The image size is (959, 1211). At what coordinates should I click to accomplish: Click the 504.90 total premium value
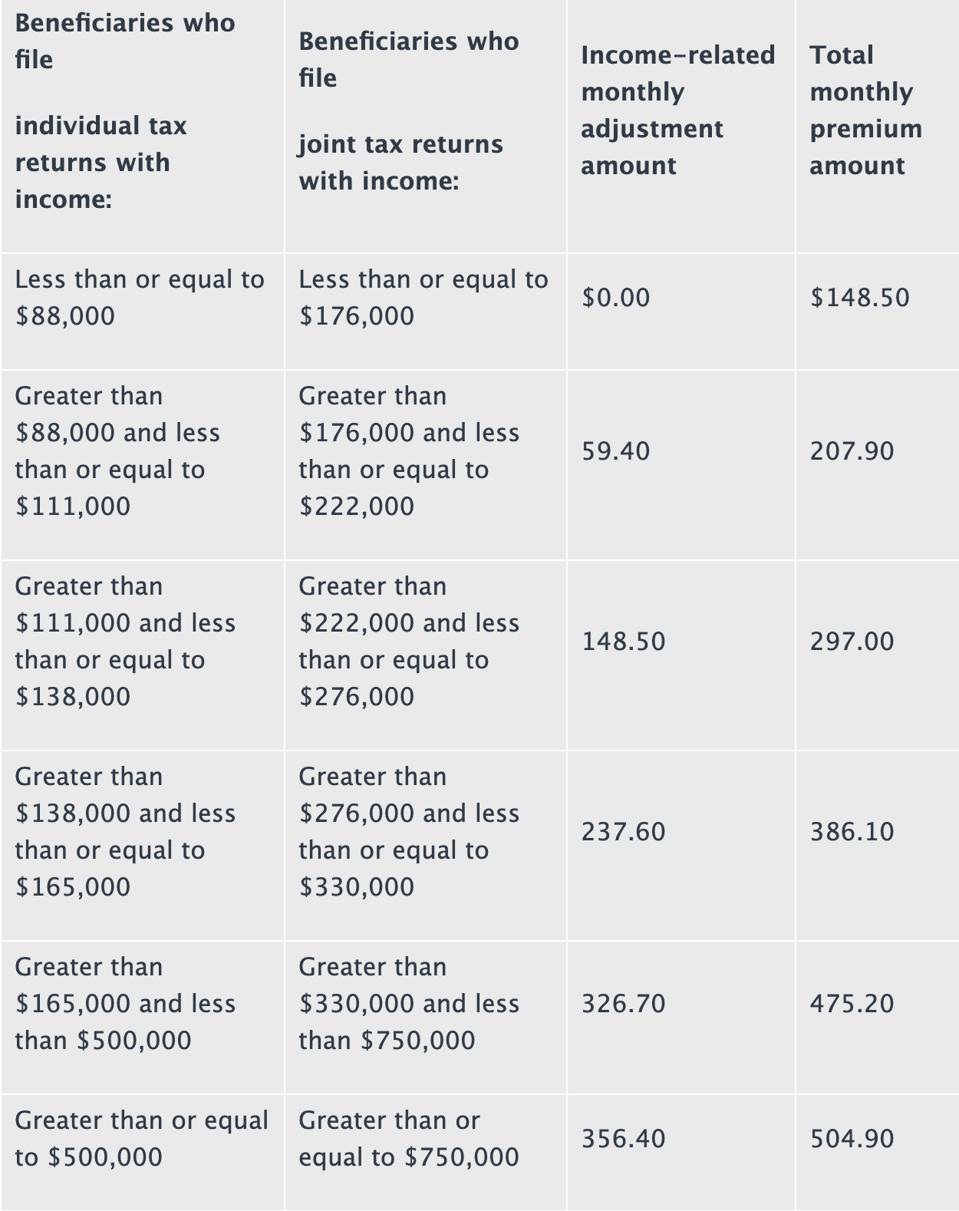852,1139
